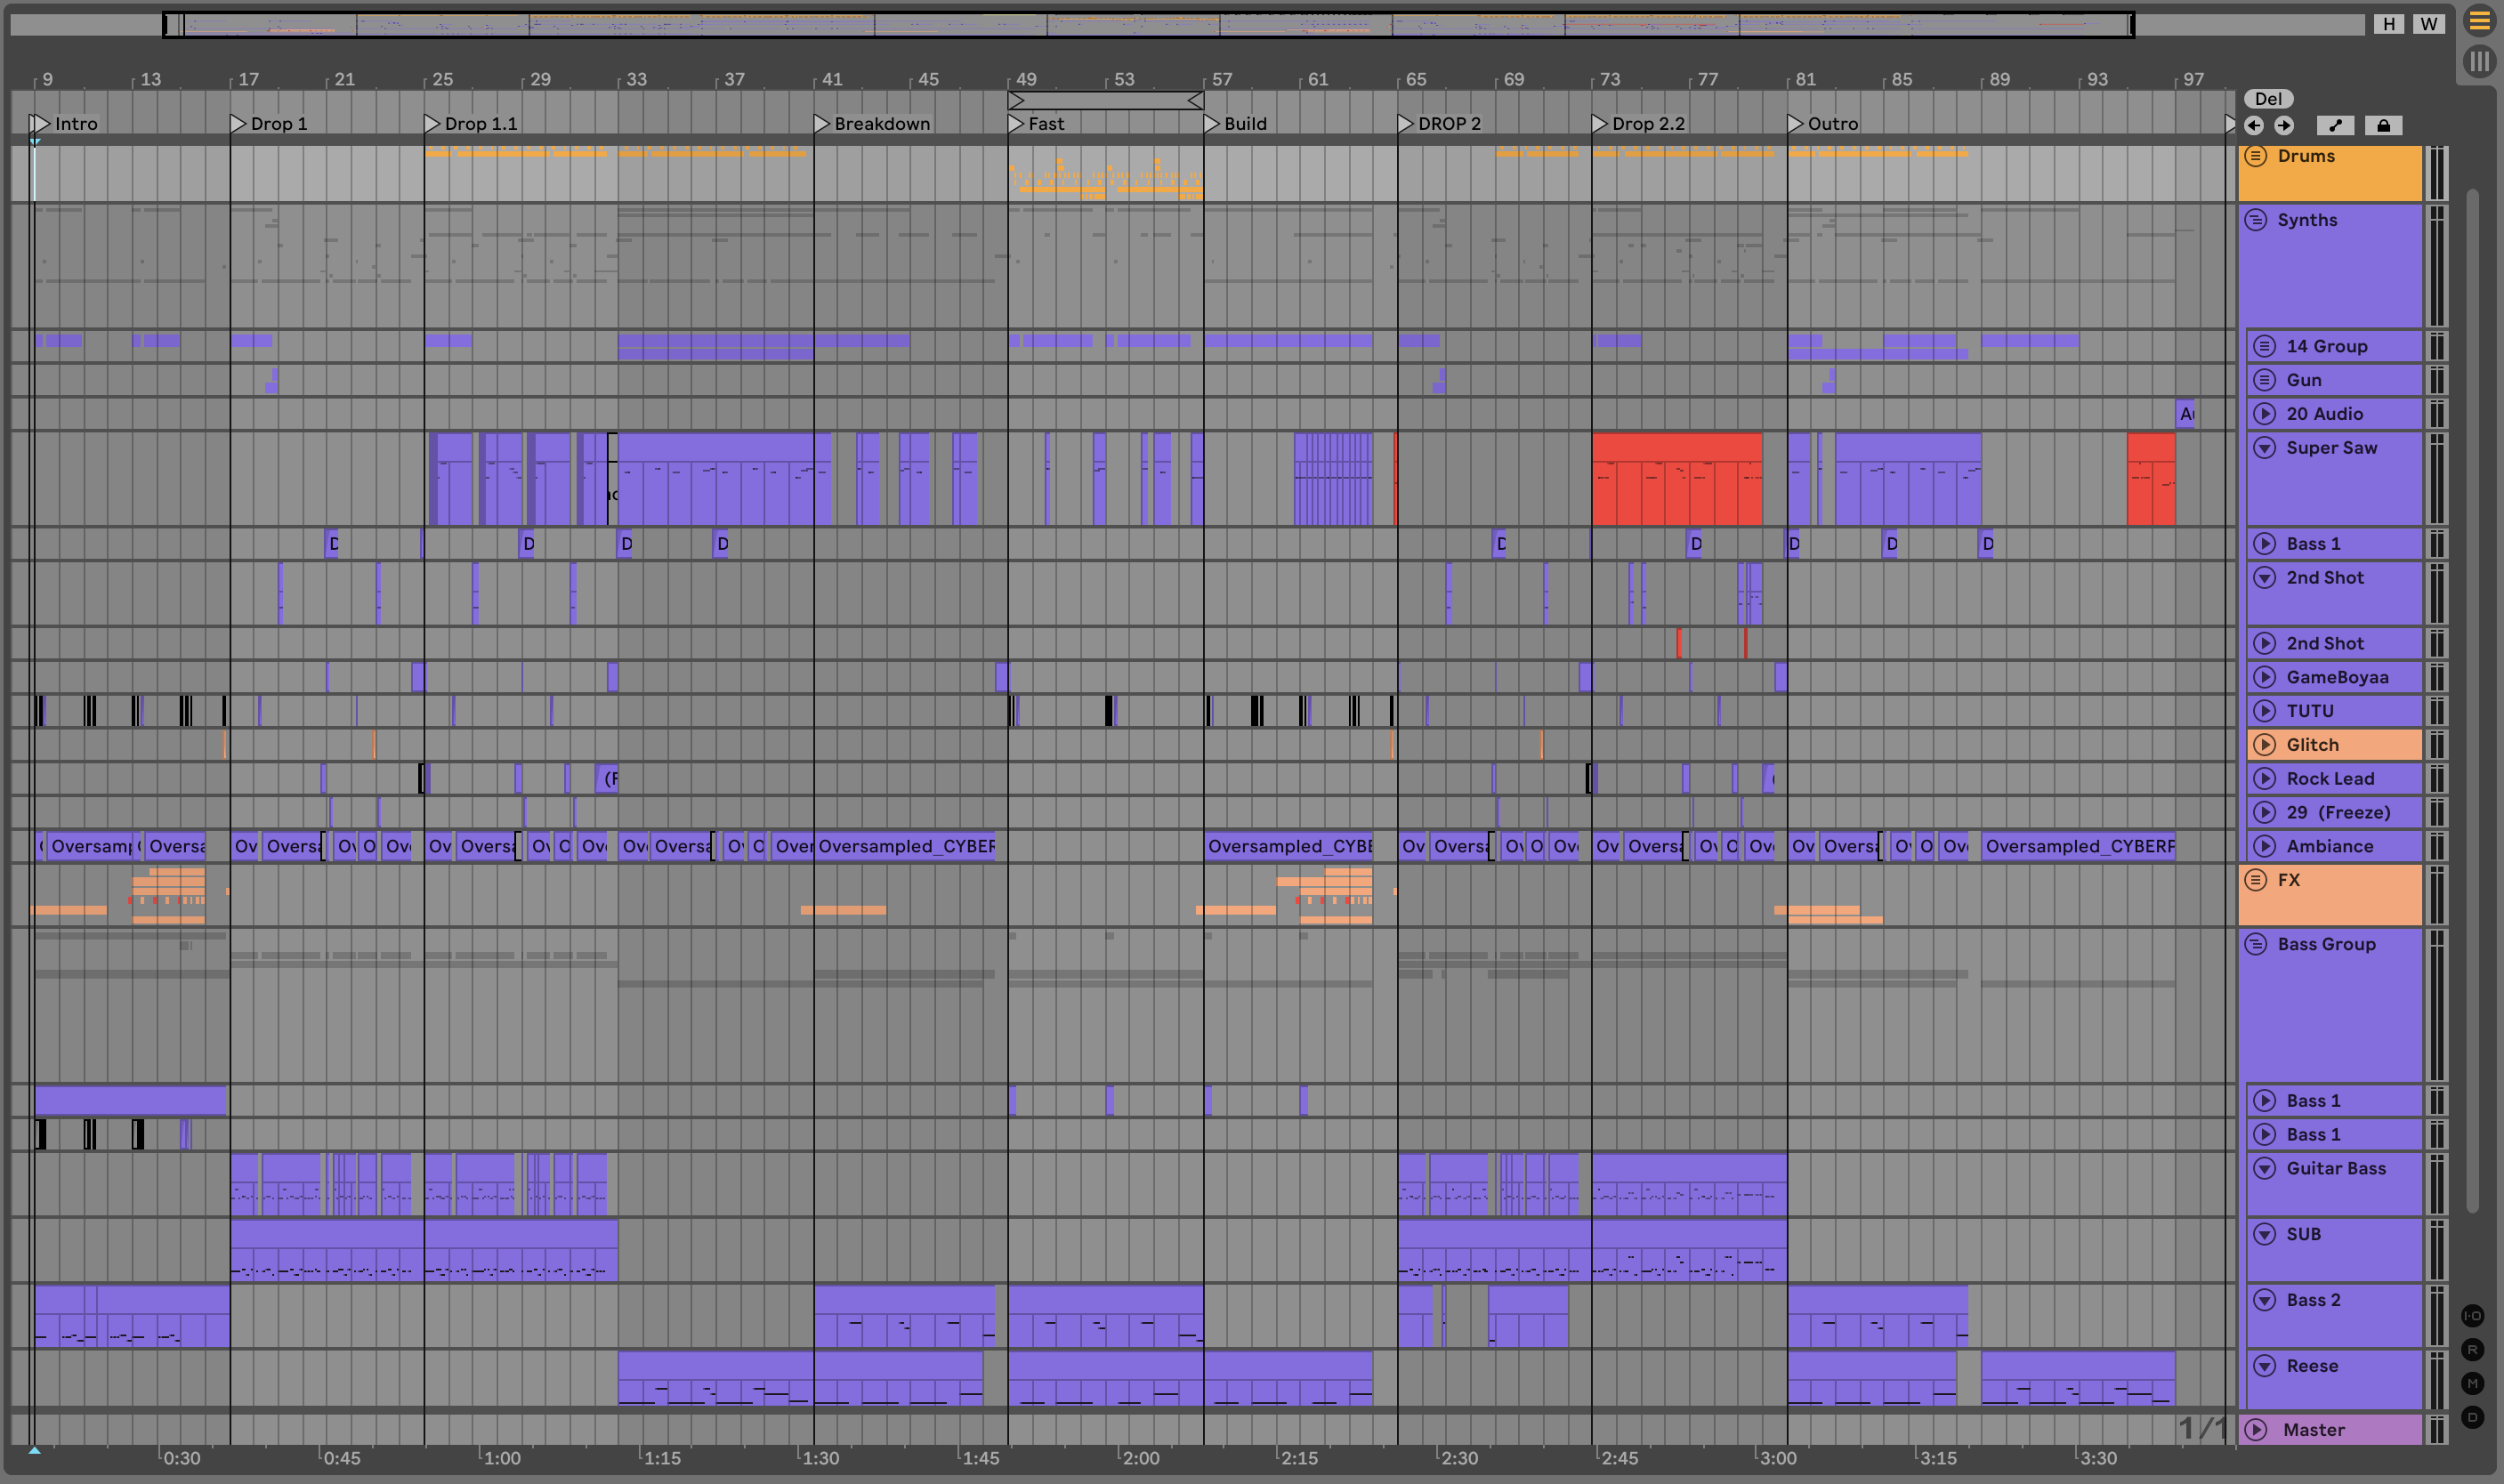Toggle the I-O section visibility
The image size is (2504, 1484).
(2472, 1316)
